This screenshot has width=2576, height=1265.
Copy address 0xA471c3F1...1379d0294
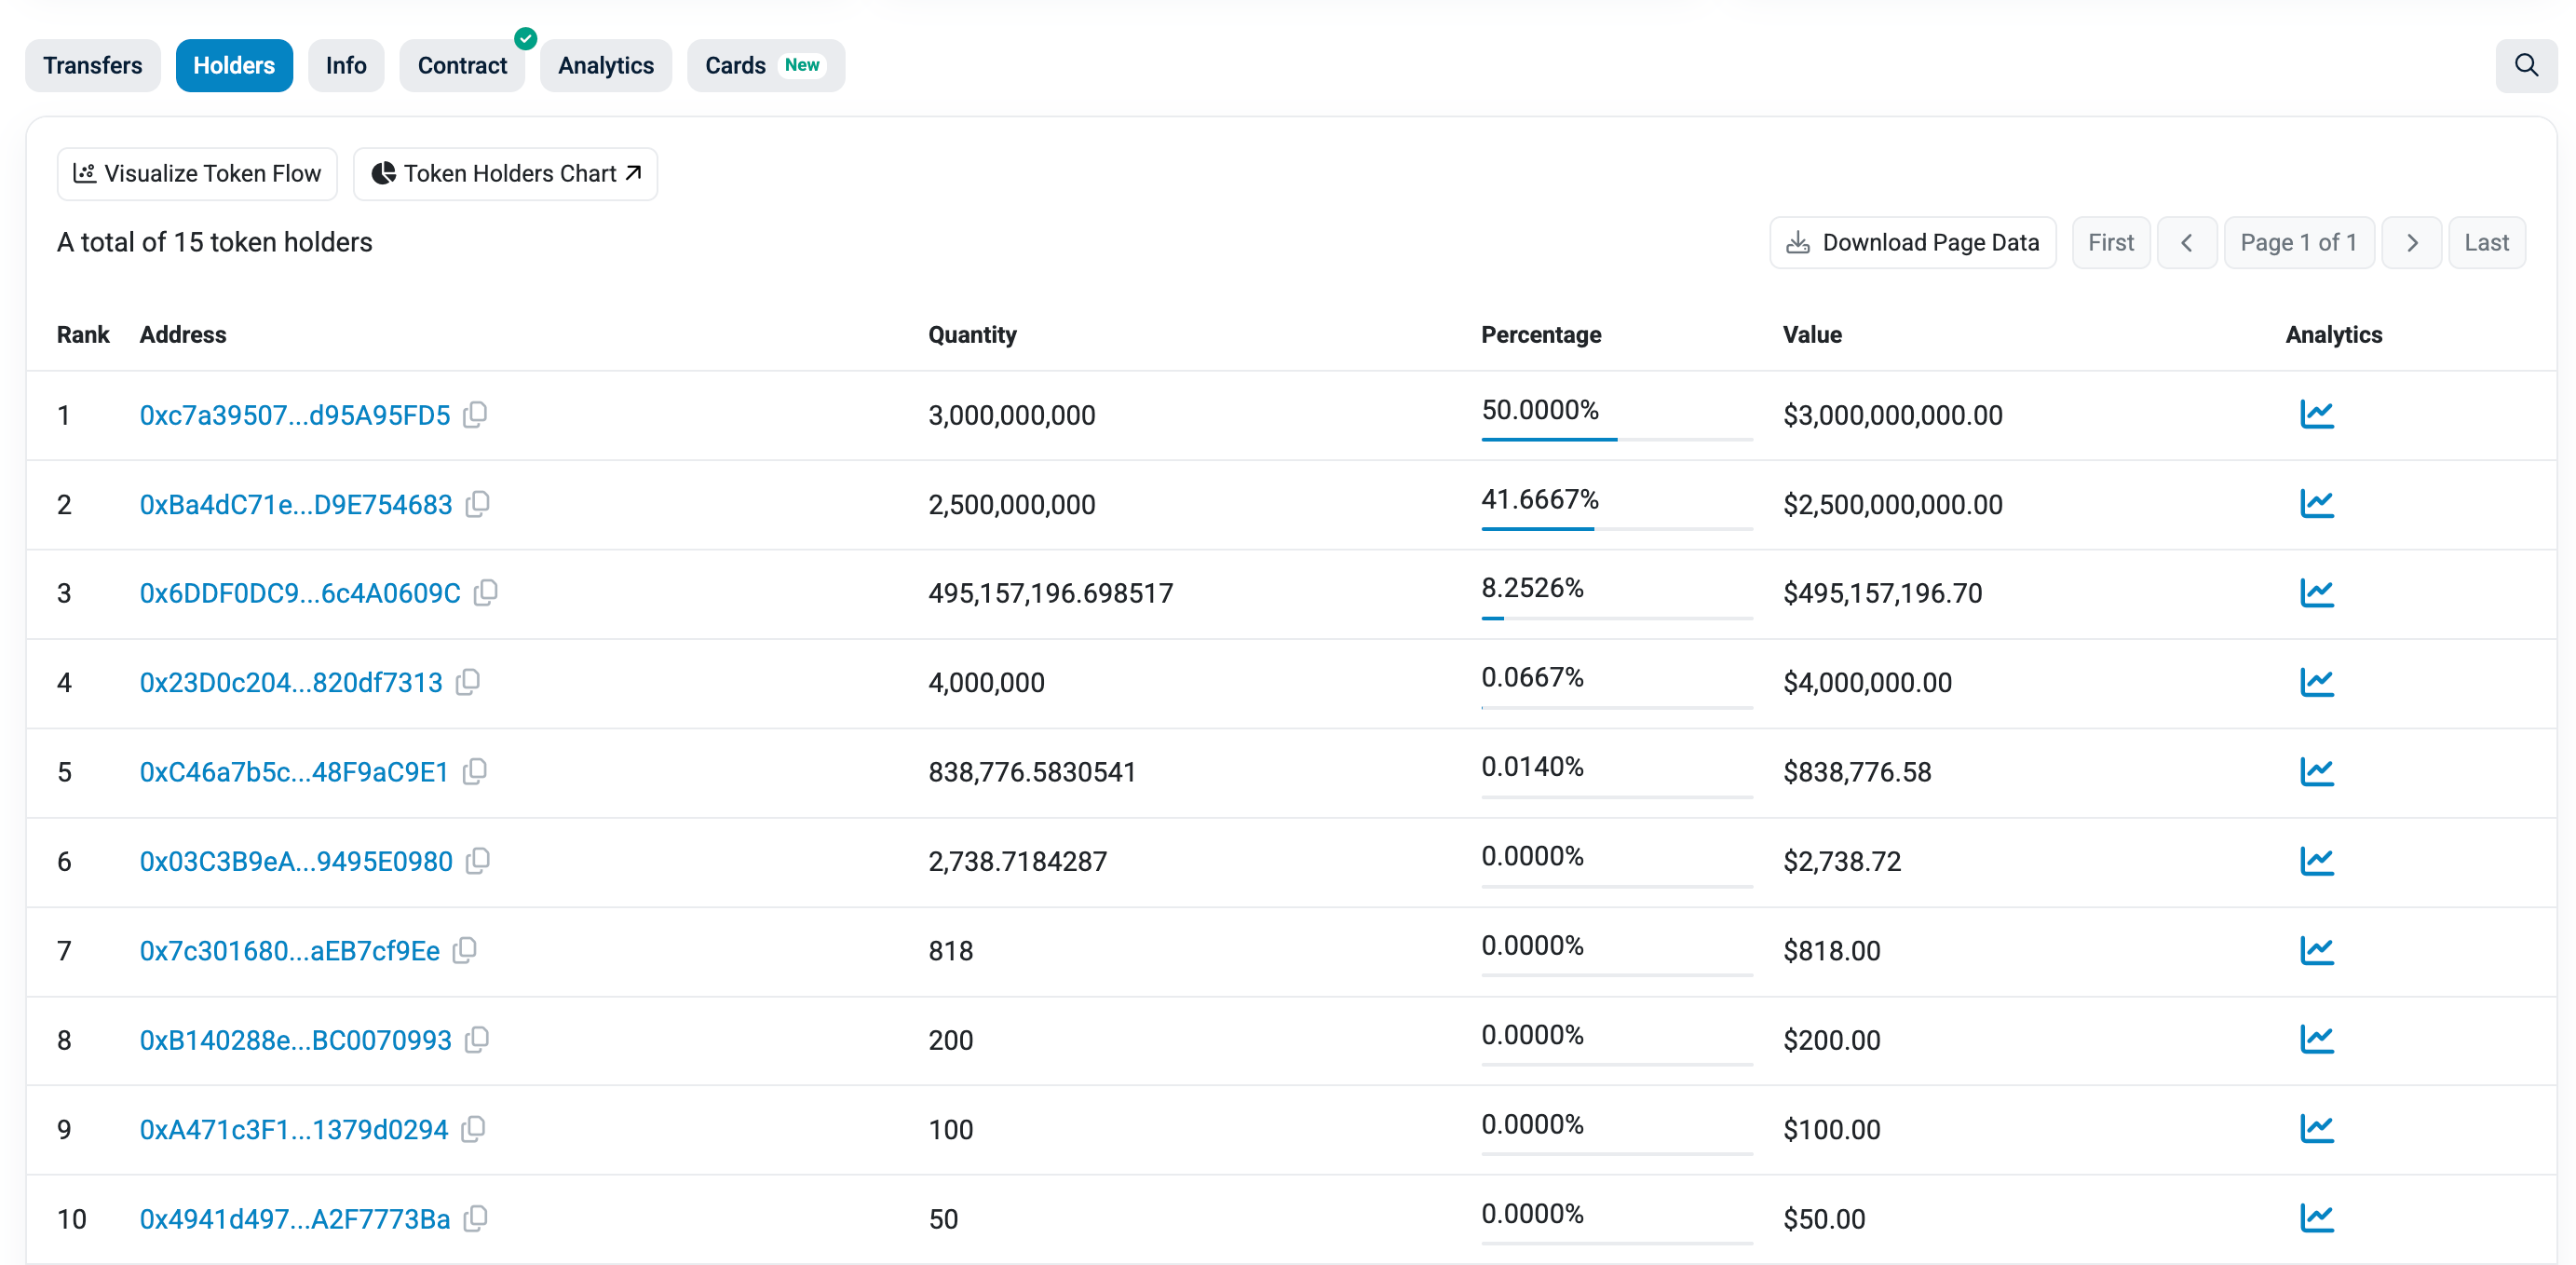pyautogui.click(x=474, y=1129)
